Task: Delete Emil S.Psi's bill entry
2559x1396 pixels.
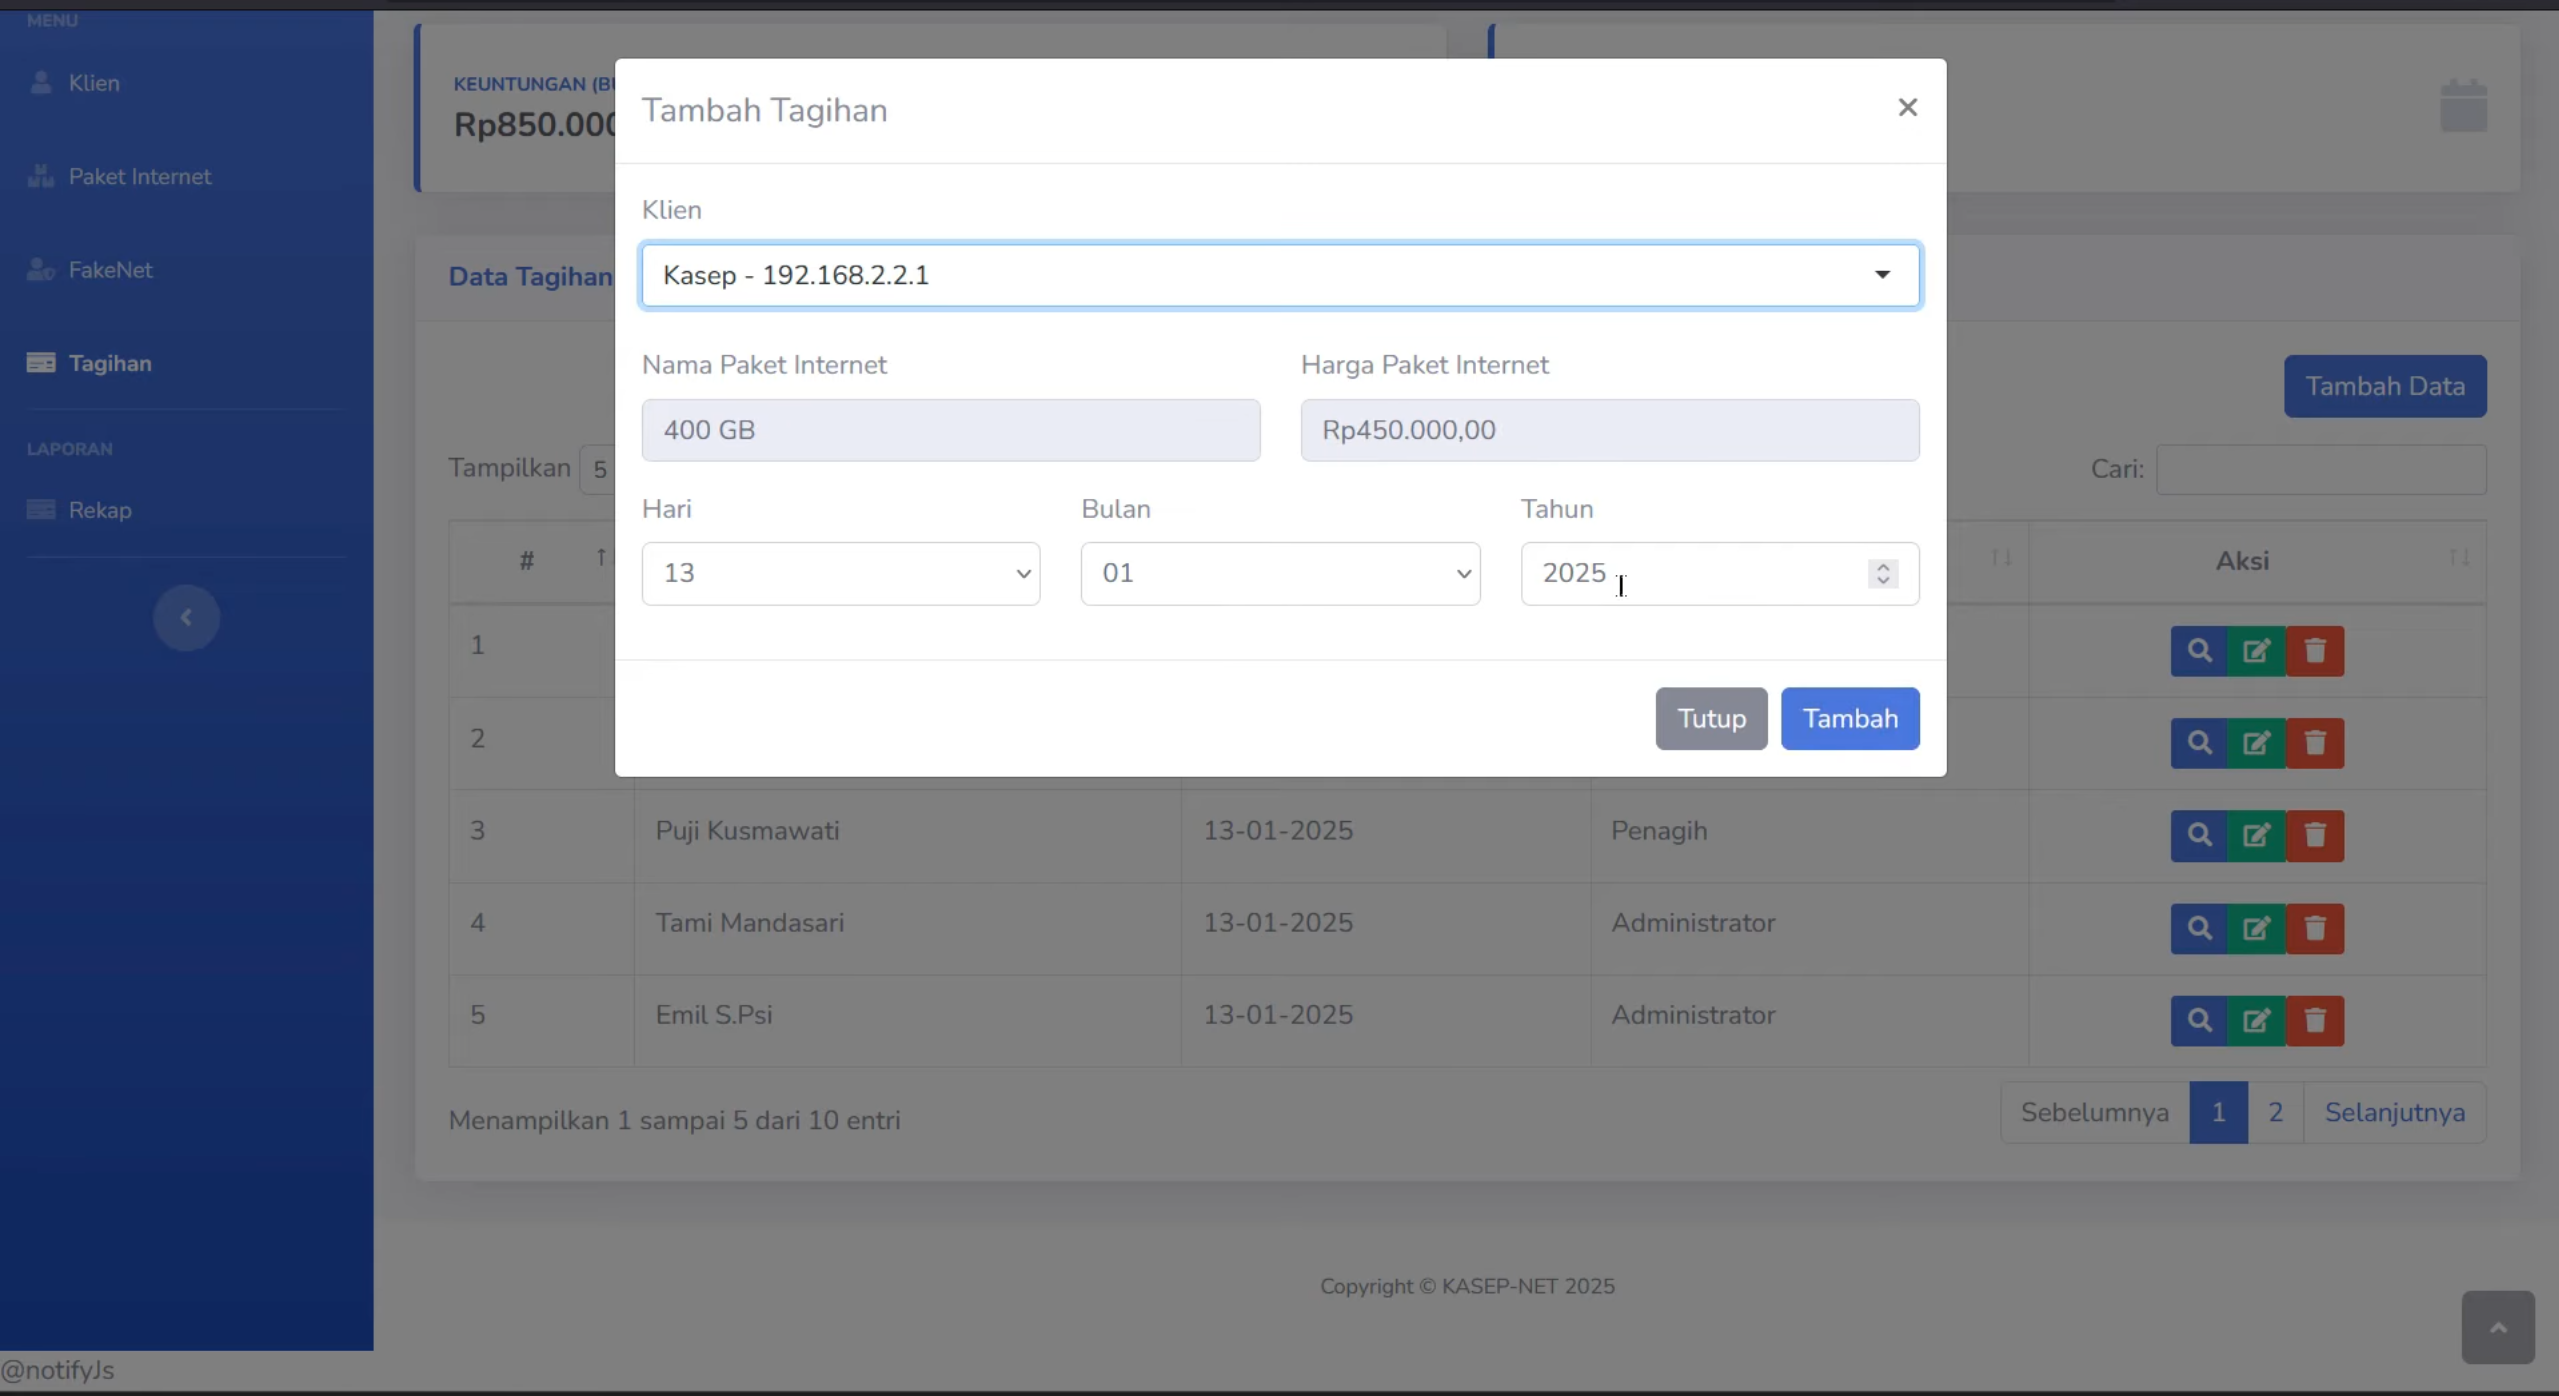Action: [x=2315, y=1020]
